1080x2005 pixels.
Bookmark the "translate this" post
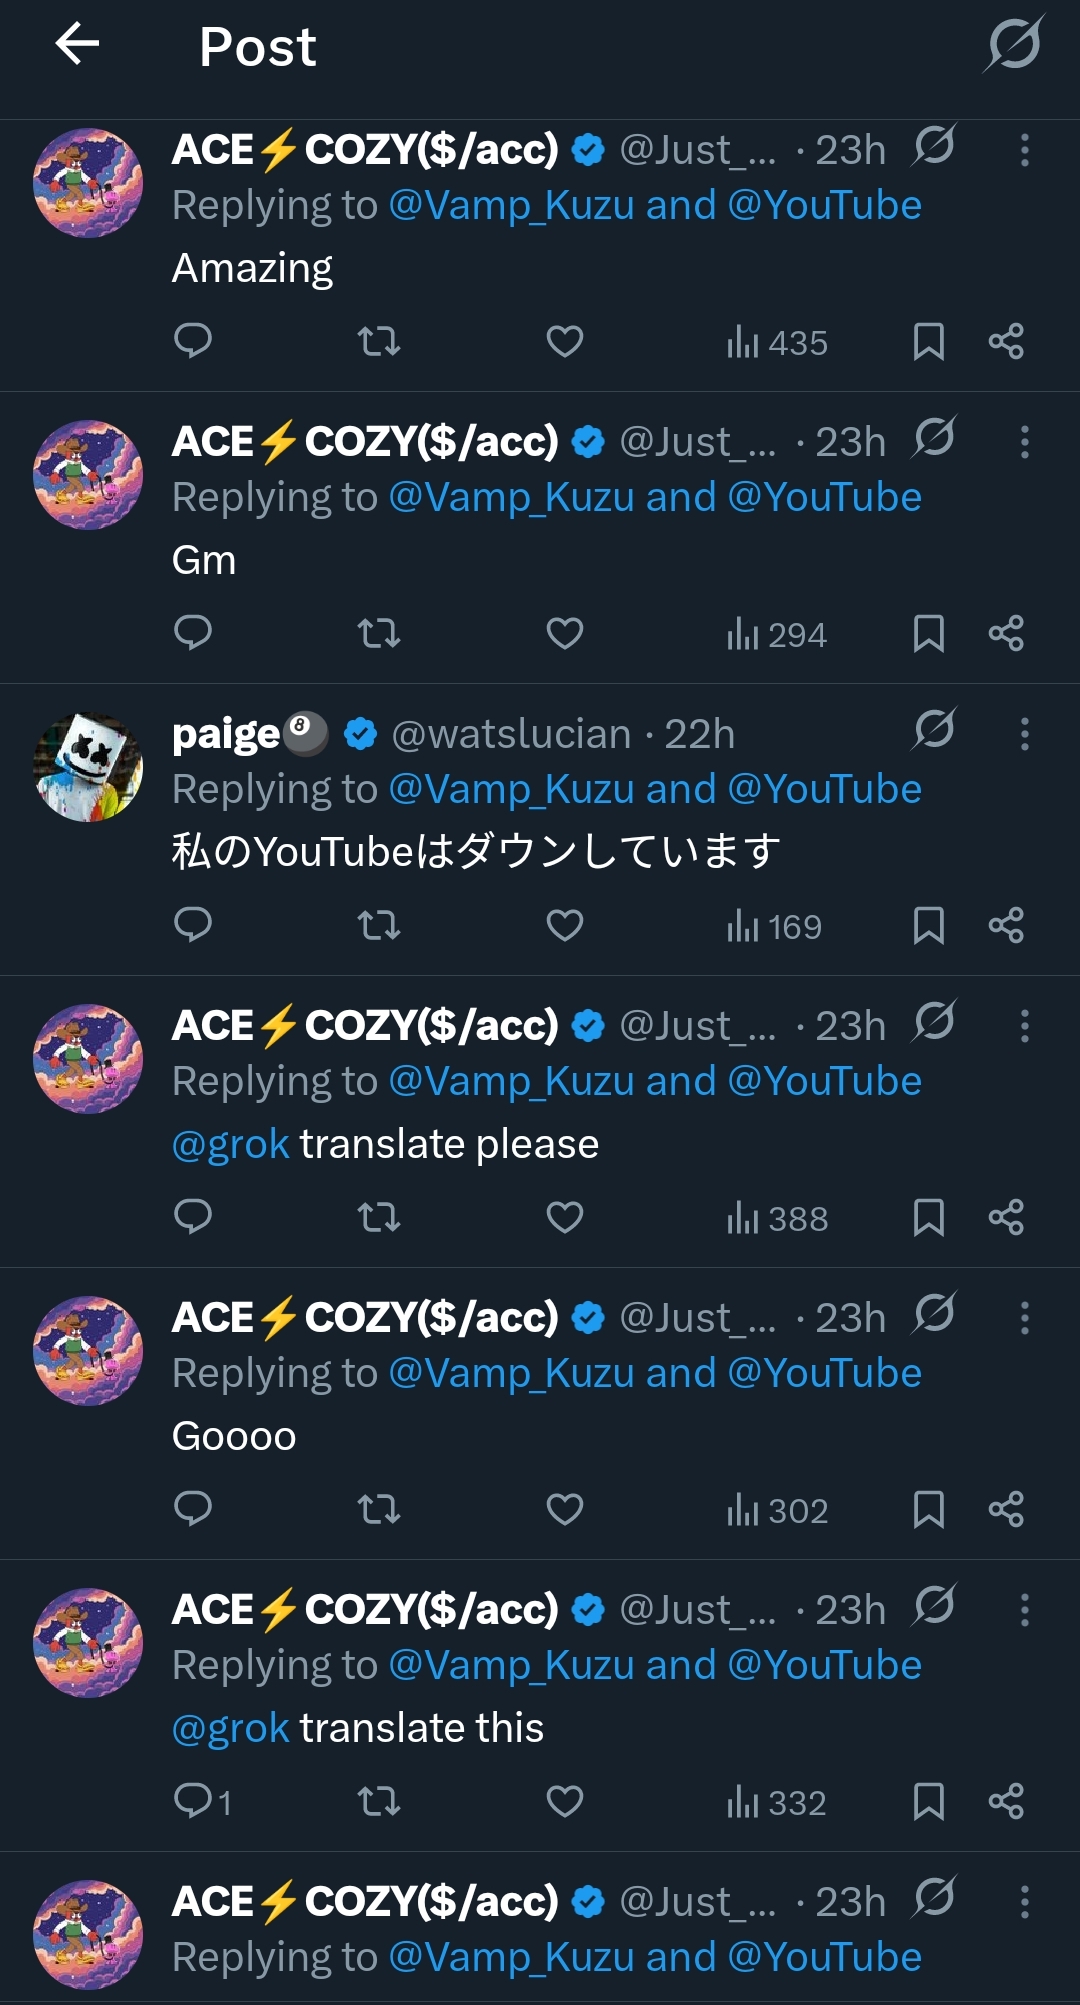coord(929,1802)
